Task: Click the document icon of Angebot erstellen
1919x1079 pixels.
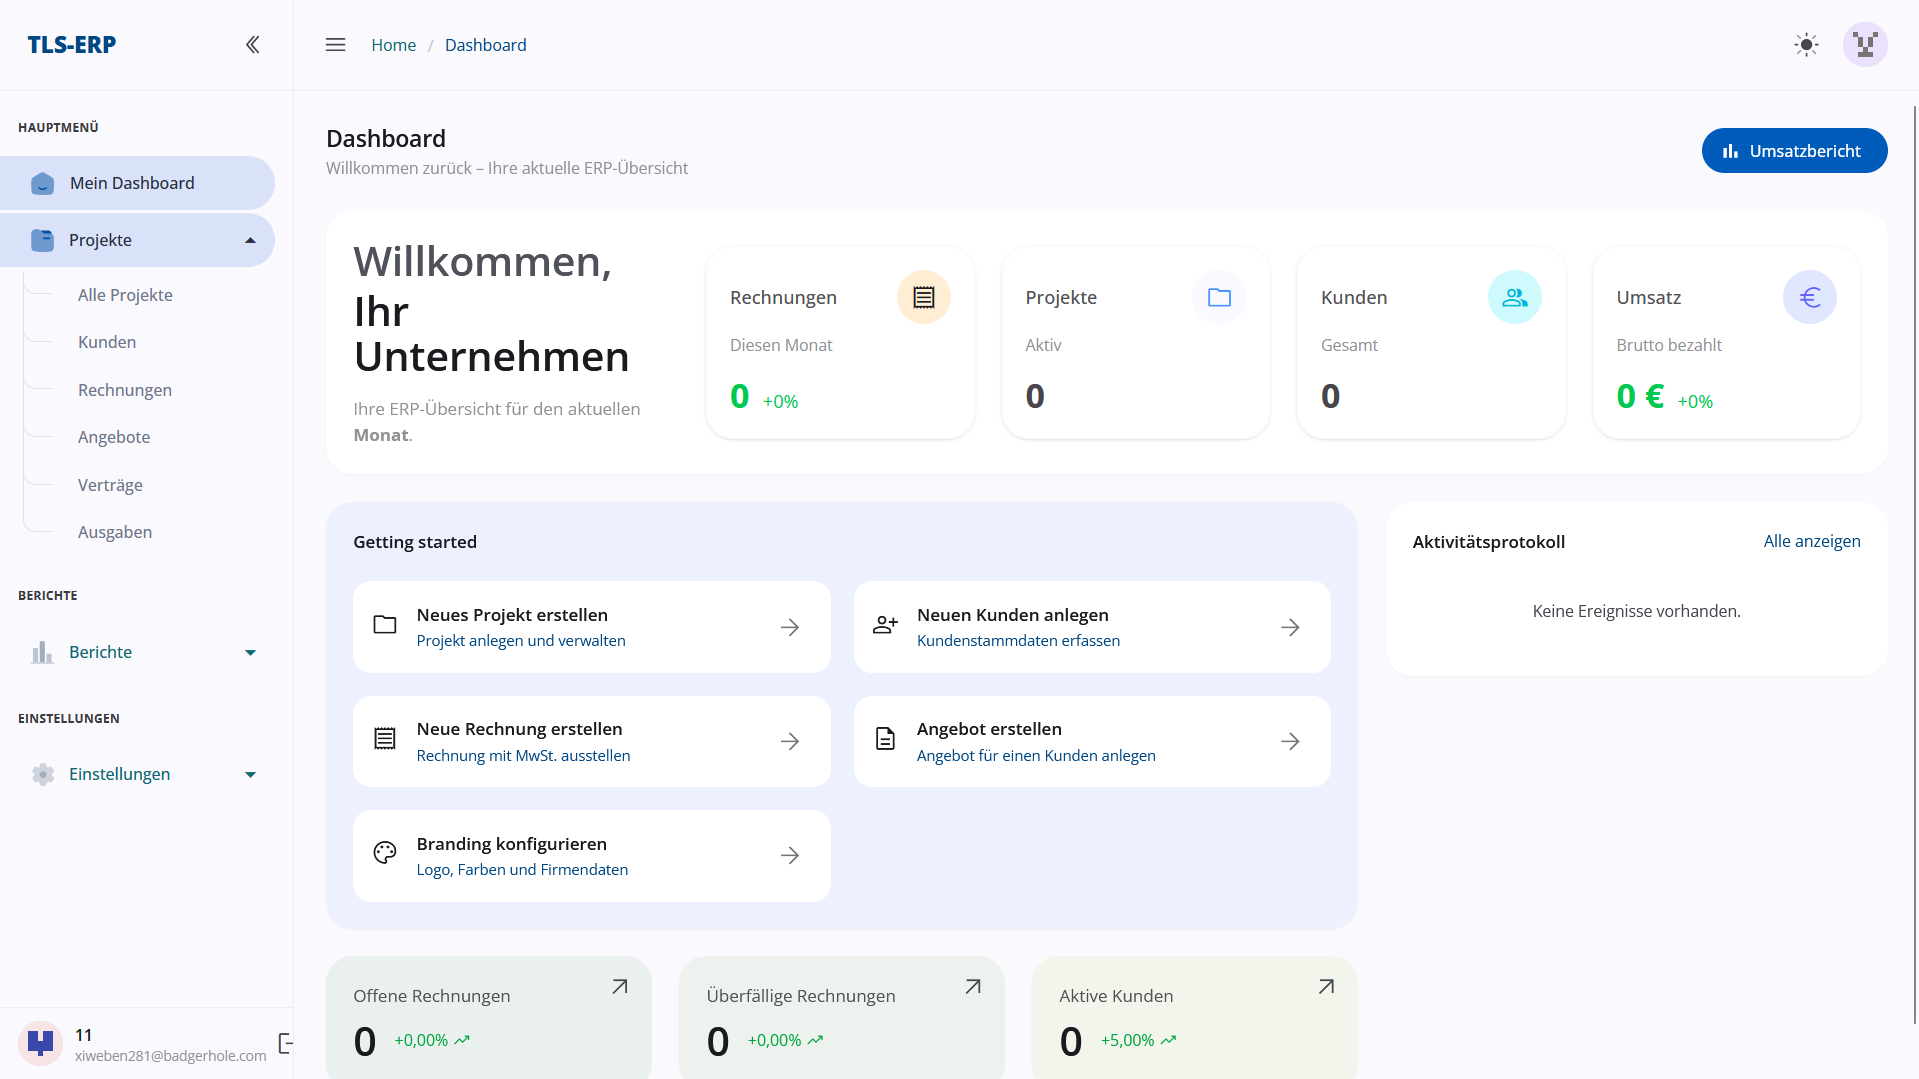Action: 885,739
